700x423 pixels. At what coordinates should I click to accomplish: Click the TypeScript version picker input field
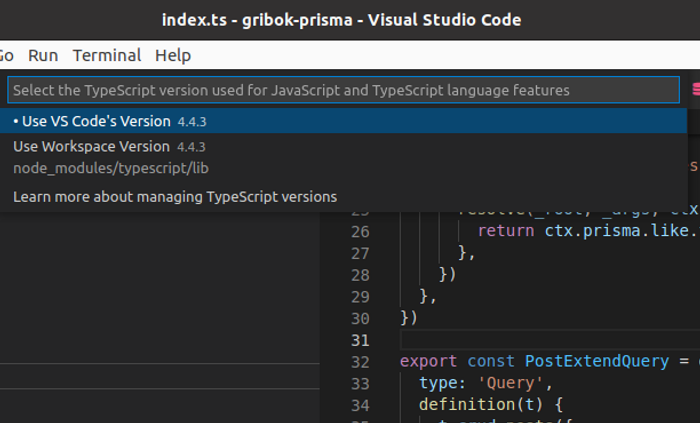[343, 90]
